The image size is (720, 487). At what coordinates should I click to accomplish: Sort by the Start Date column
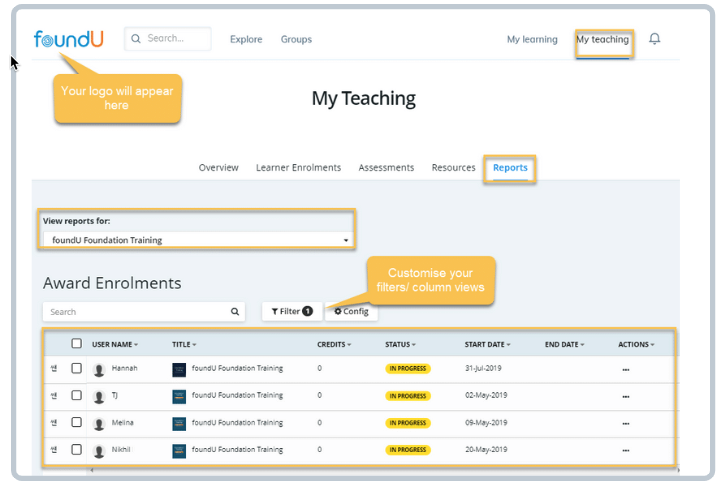tap(487, 345)
